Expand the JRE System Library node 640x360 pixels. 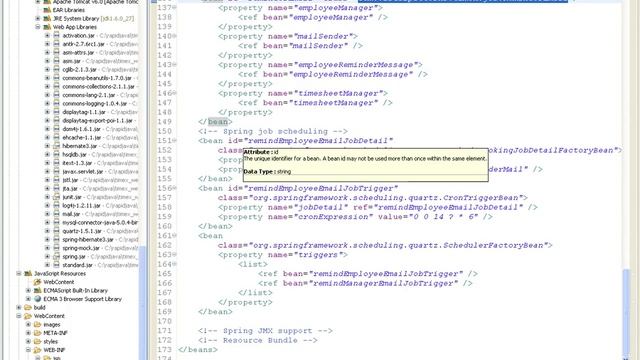coord(38,18)
